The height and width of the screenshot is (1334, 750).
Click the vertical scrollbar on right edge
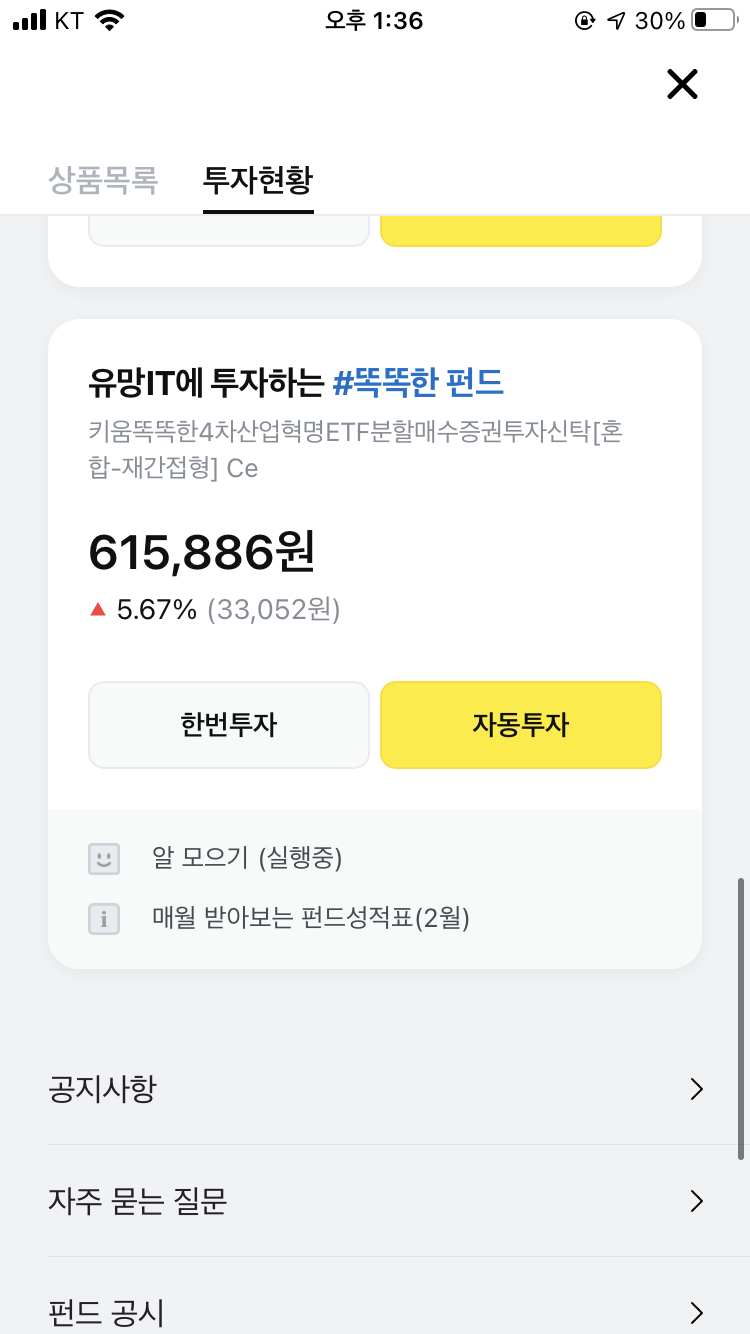(x=741, y=1018)
